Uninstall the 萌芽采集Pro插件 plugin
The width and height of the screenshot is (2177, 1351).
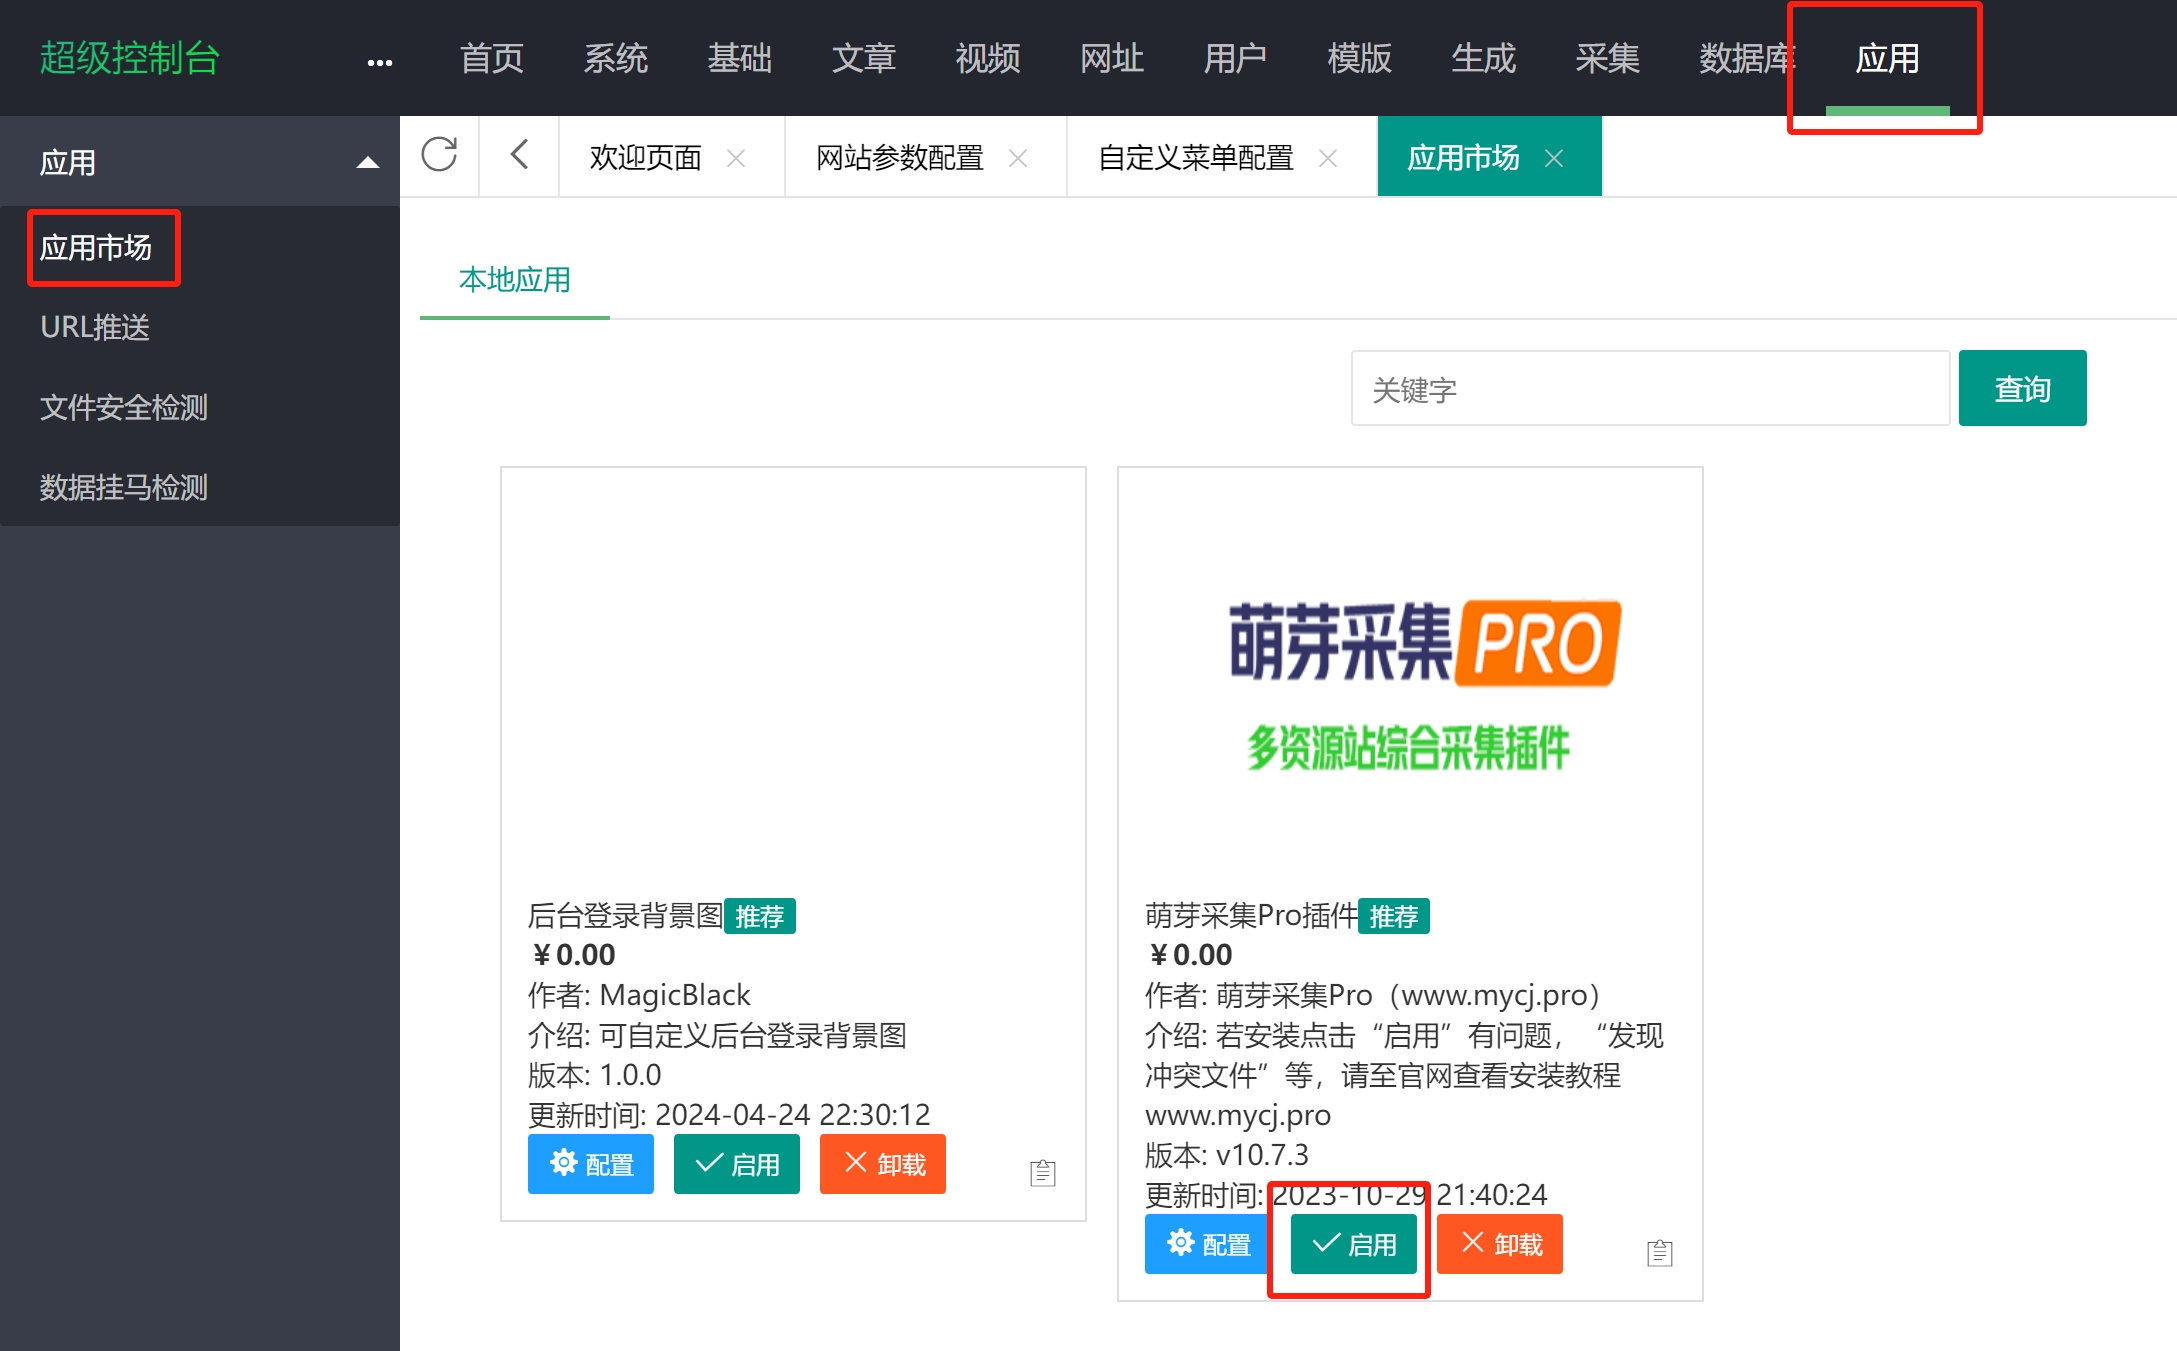pos(1499,1244)
